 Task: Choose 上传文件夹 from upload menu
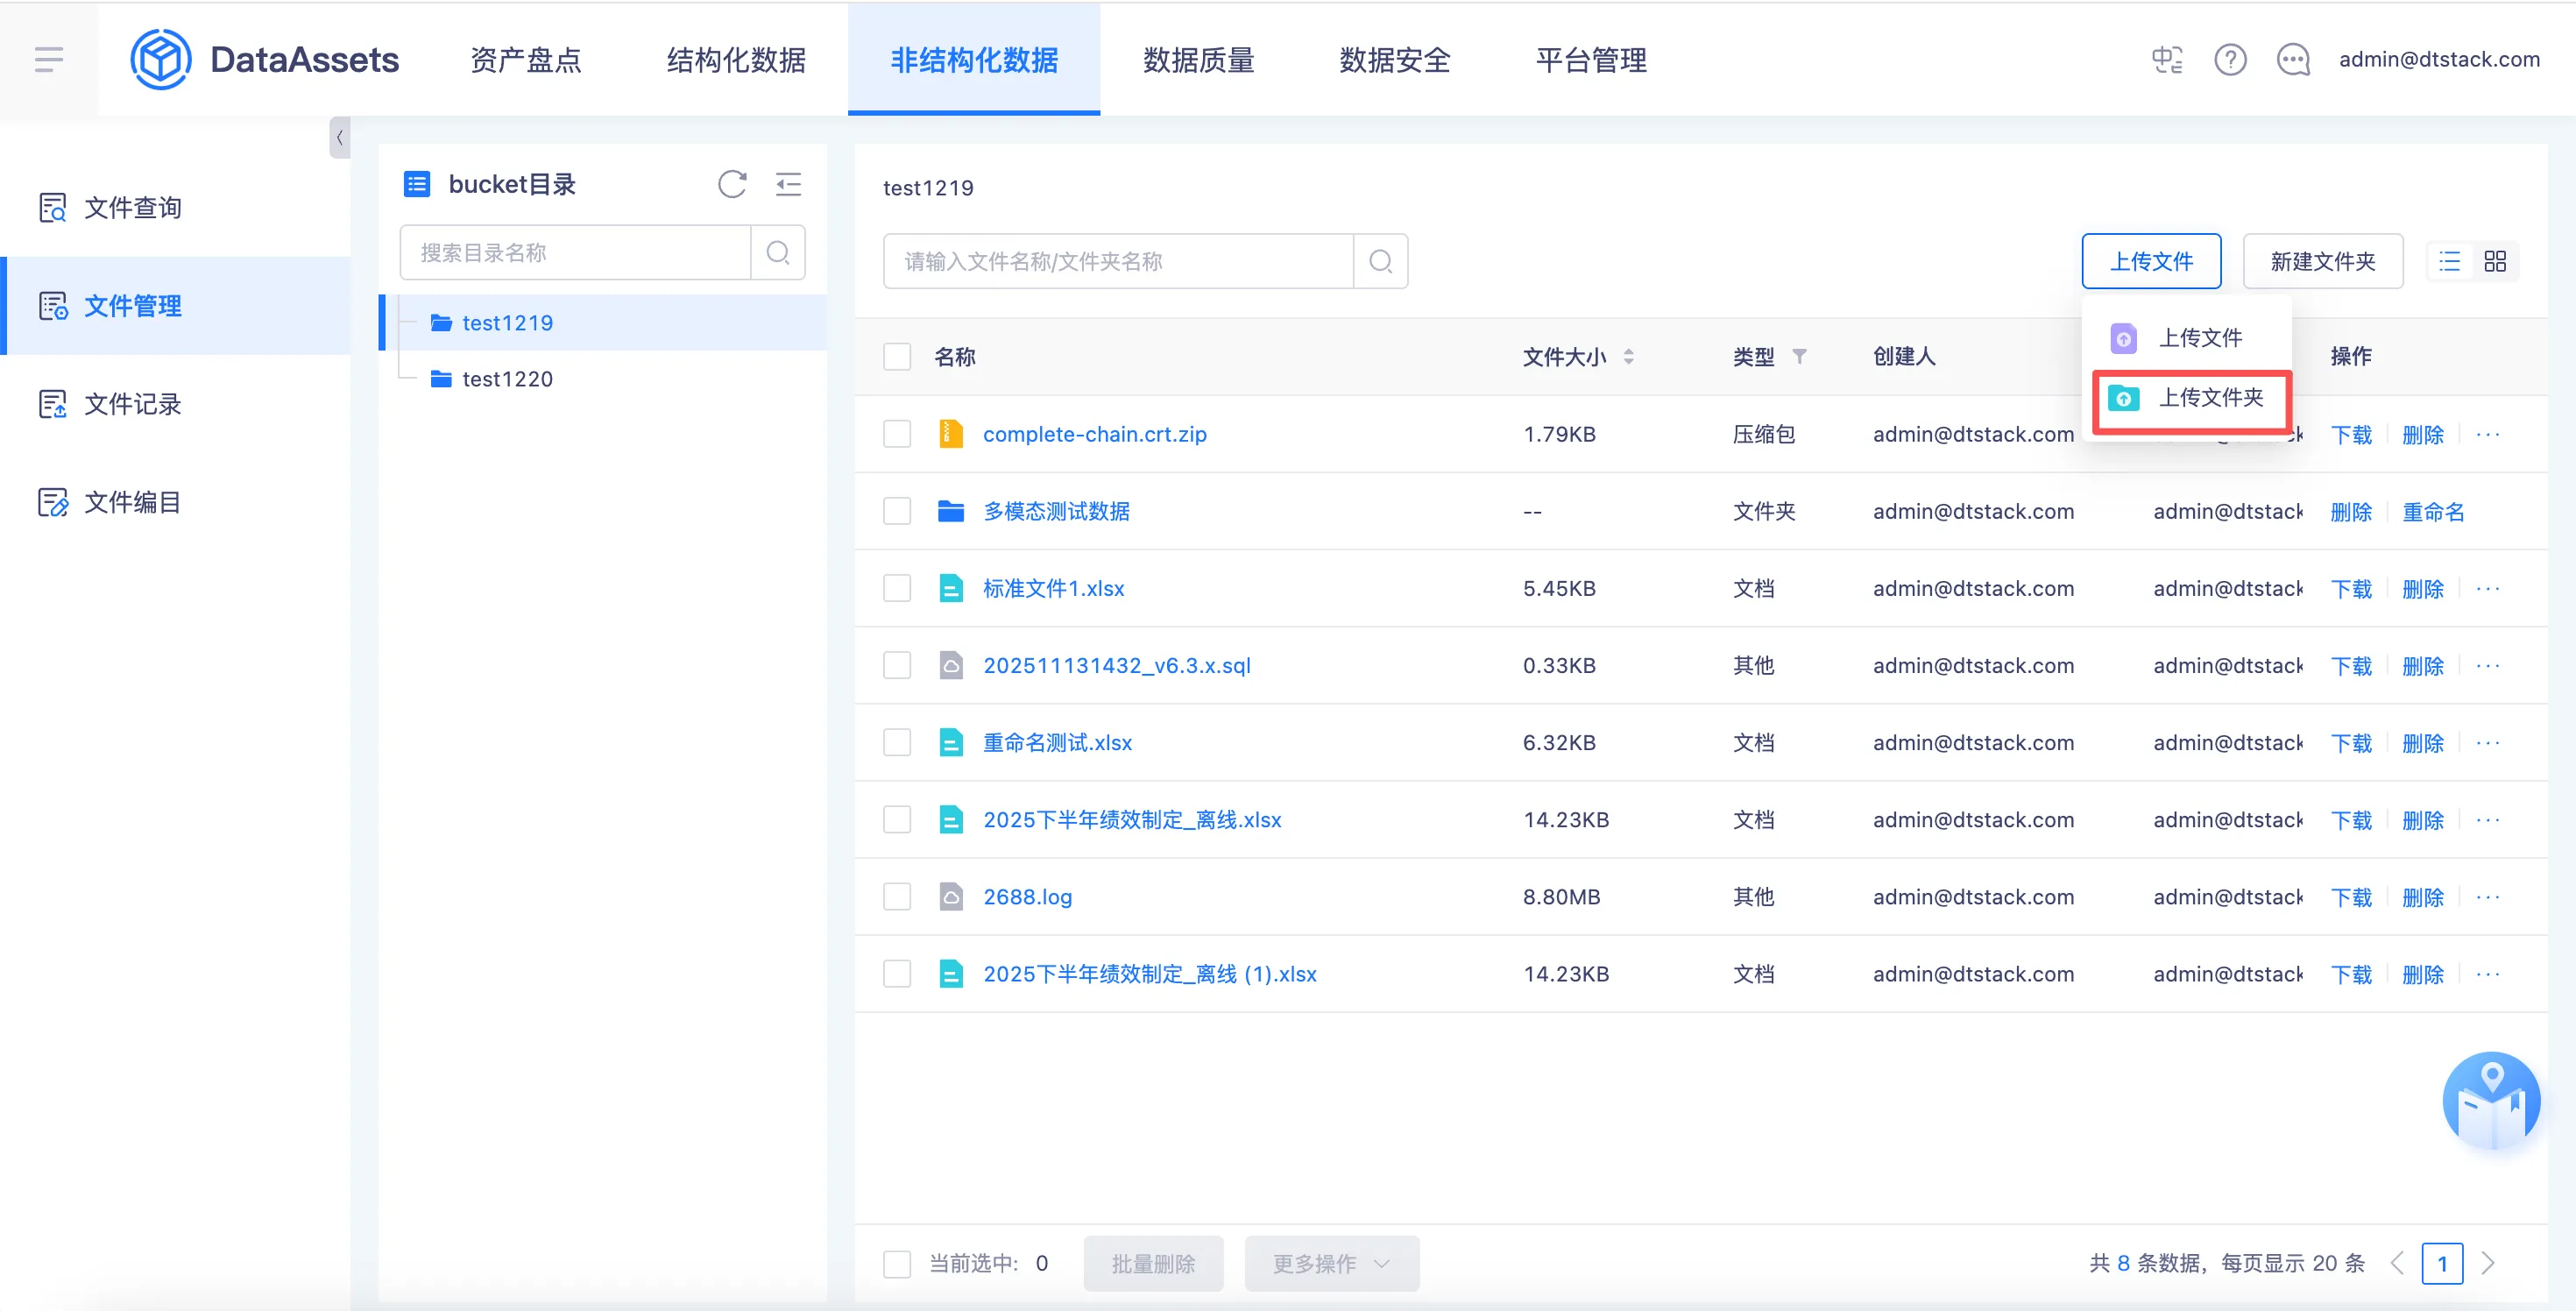[2209, 398]
